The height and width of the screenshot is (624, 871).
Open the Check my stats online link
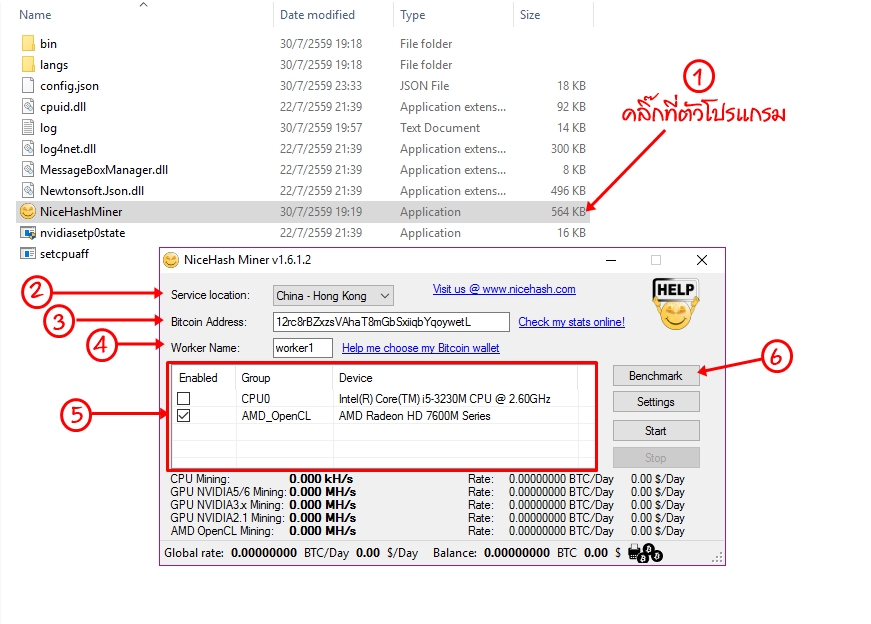coord(572,322)
